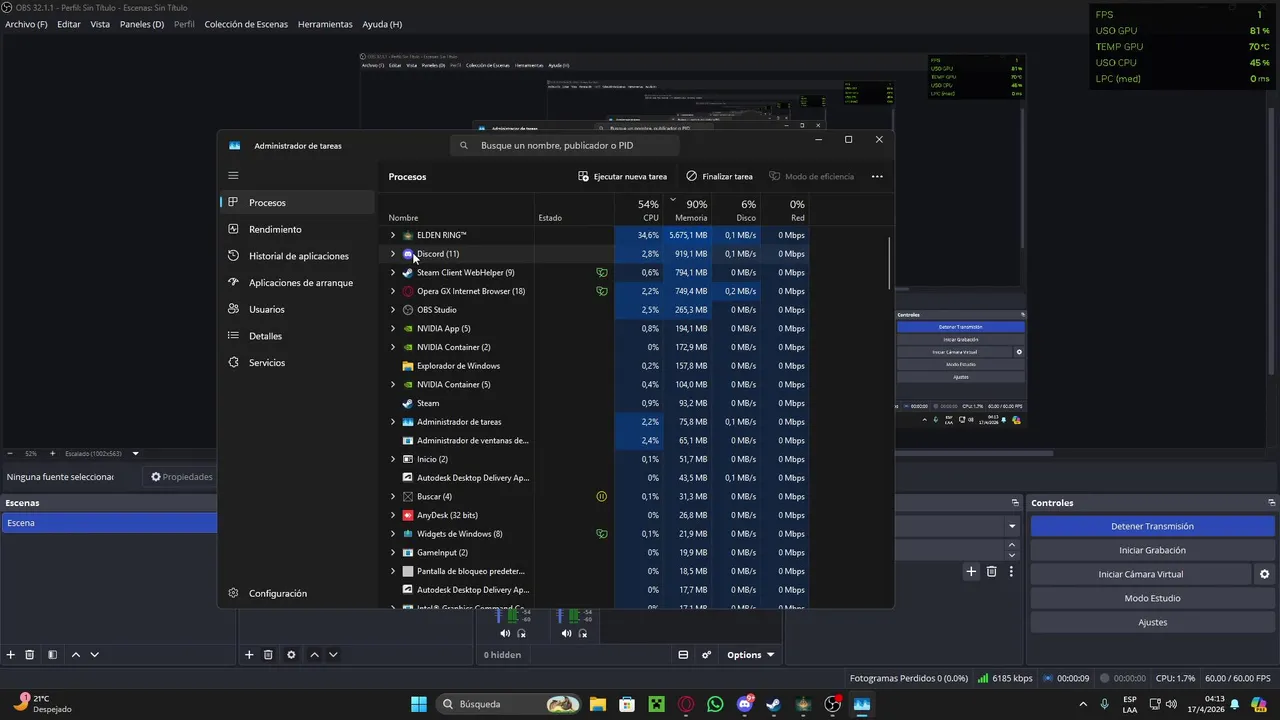Move scene up in Escenas panel
This screenshot has height=720, width=1280.
(75, 655)
